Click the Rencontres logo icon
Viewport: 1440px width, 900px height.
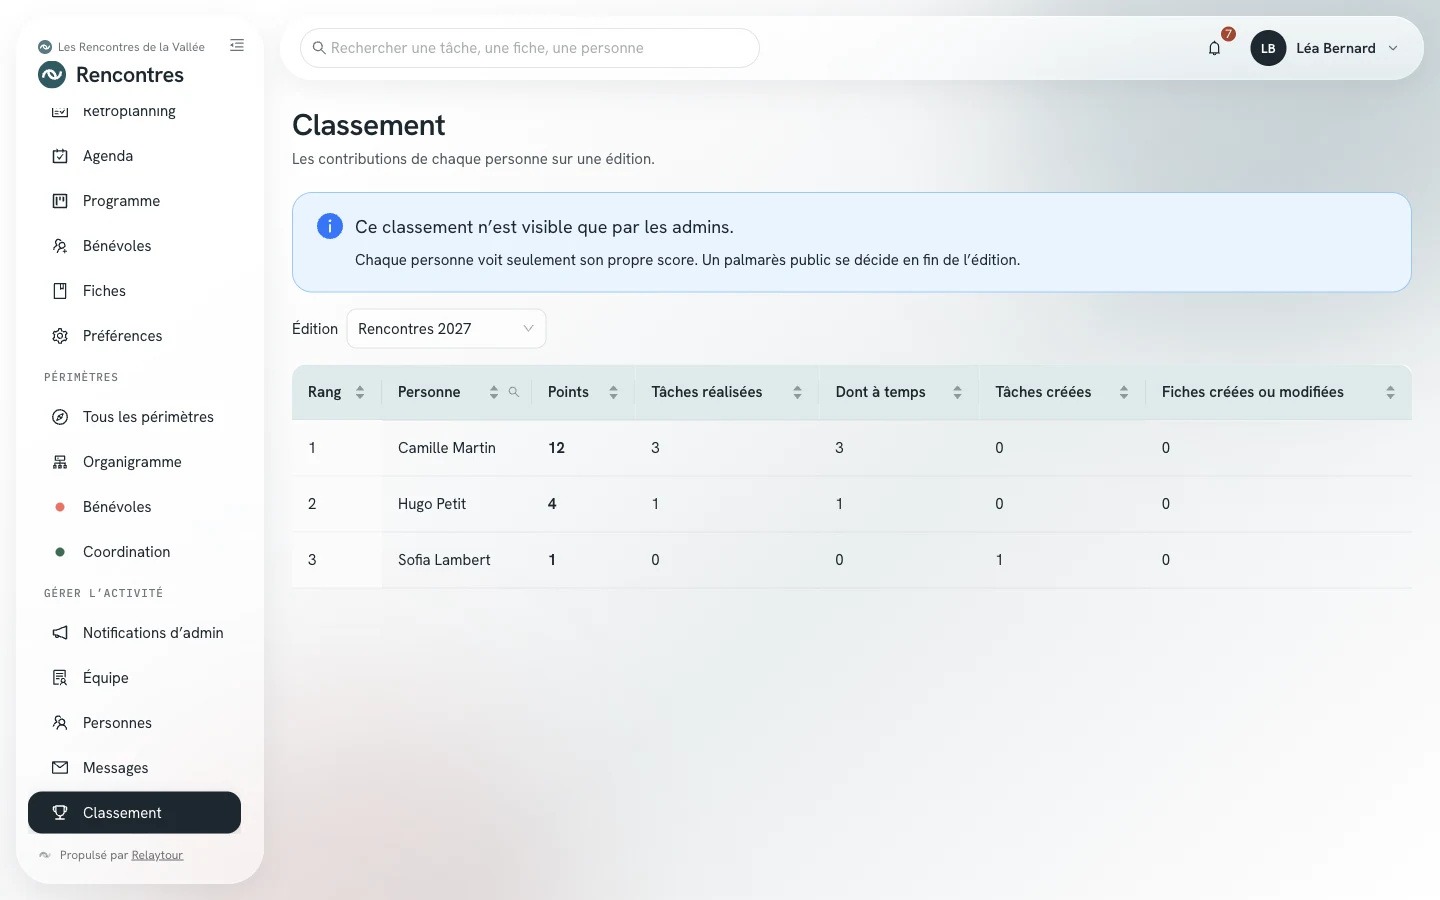point(52,75)
